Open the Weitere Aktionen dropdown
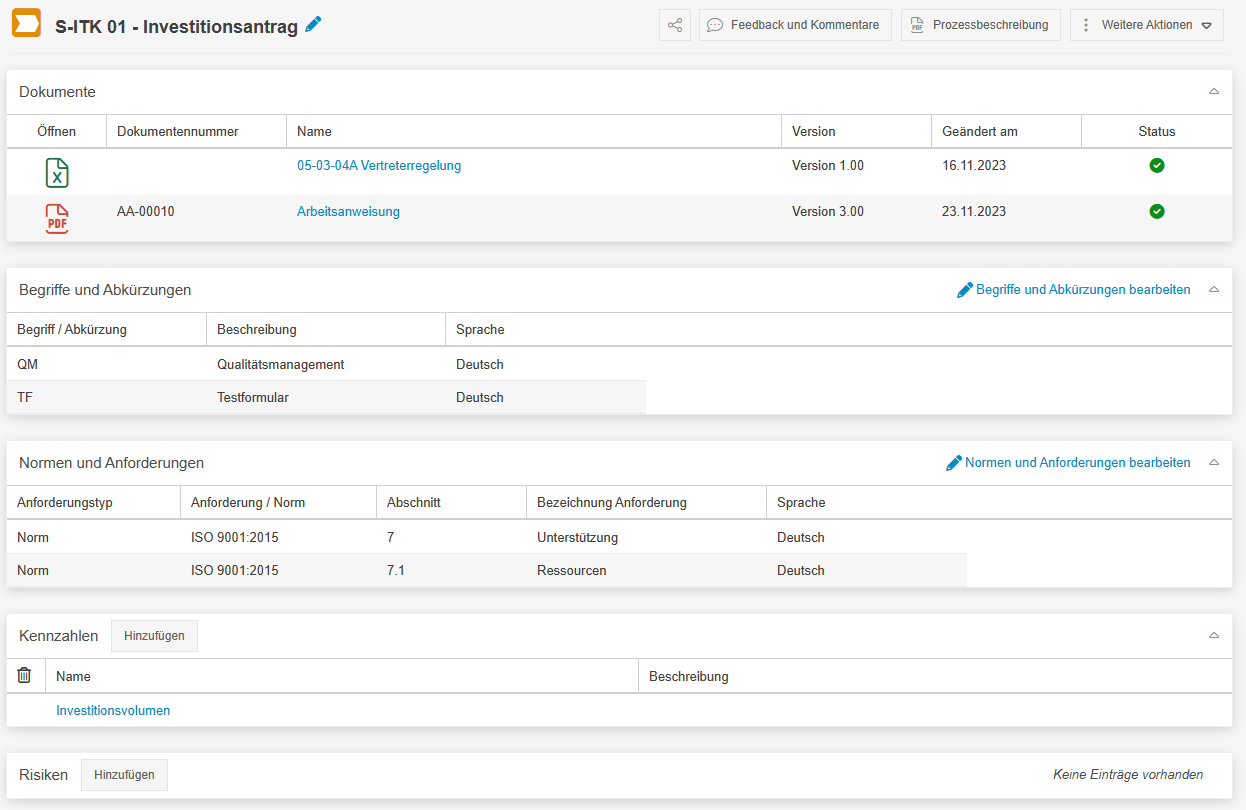 tap(1147, 25)
